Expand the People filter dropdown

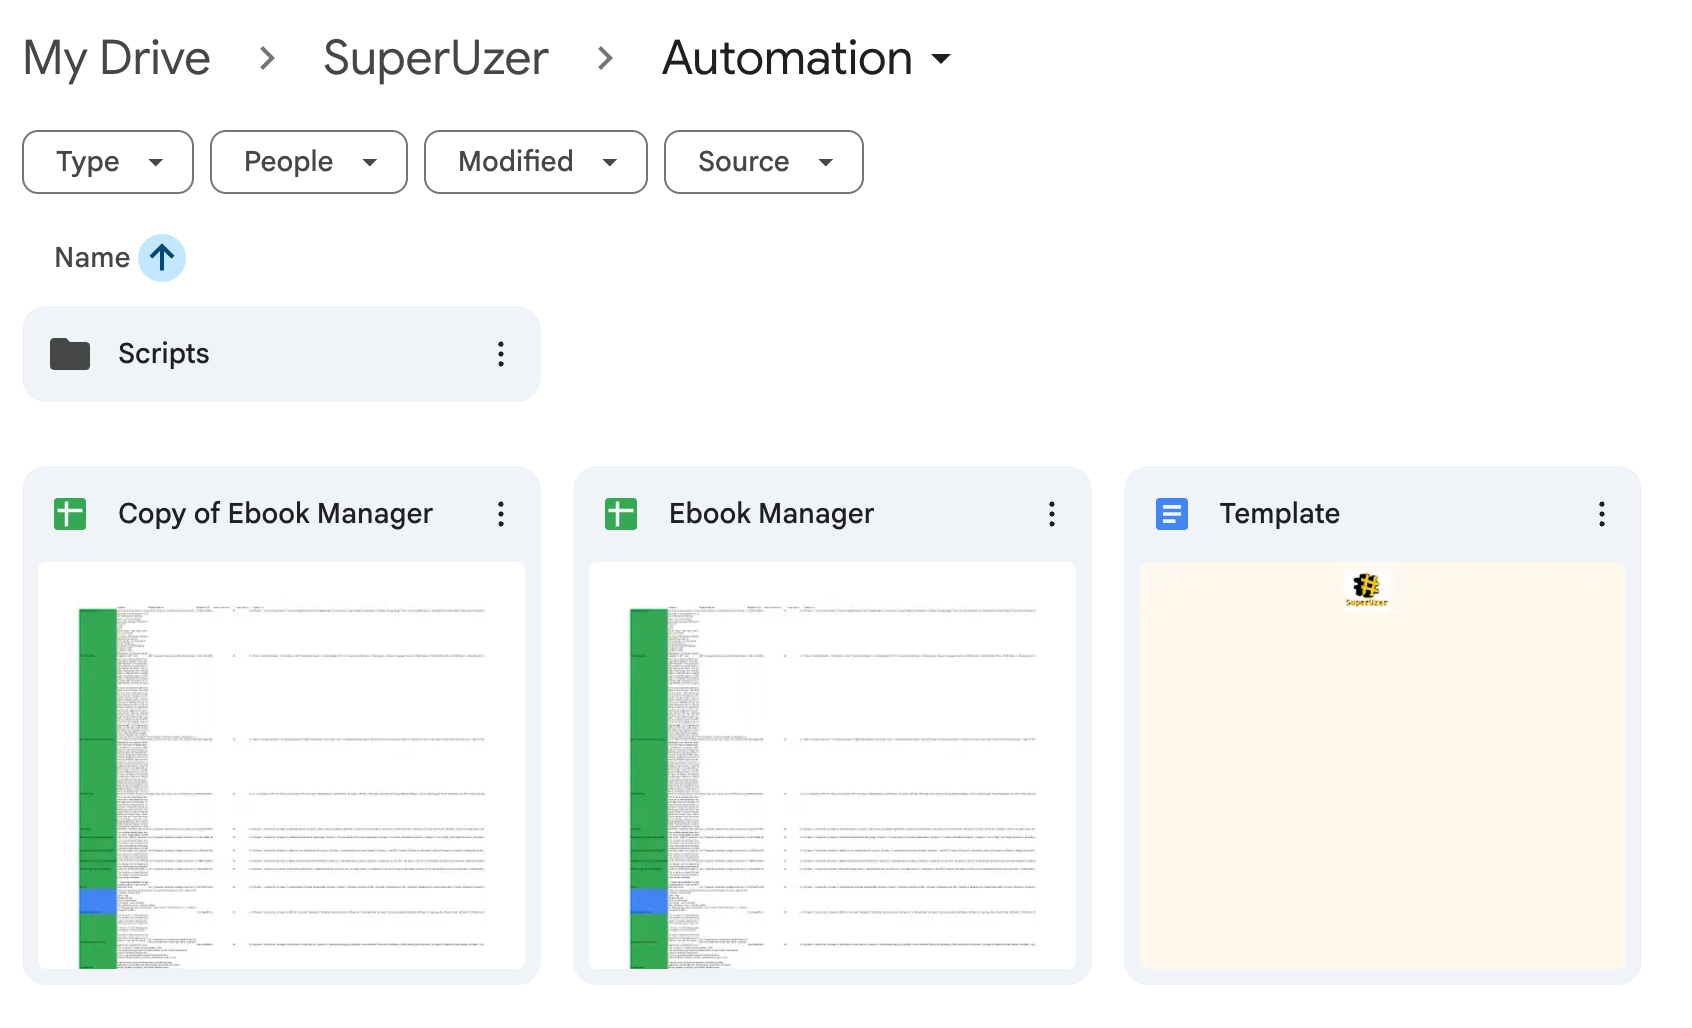pos(309,162)
